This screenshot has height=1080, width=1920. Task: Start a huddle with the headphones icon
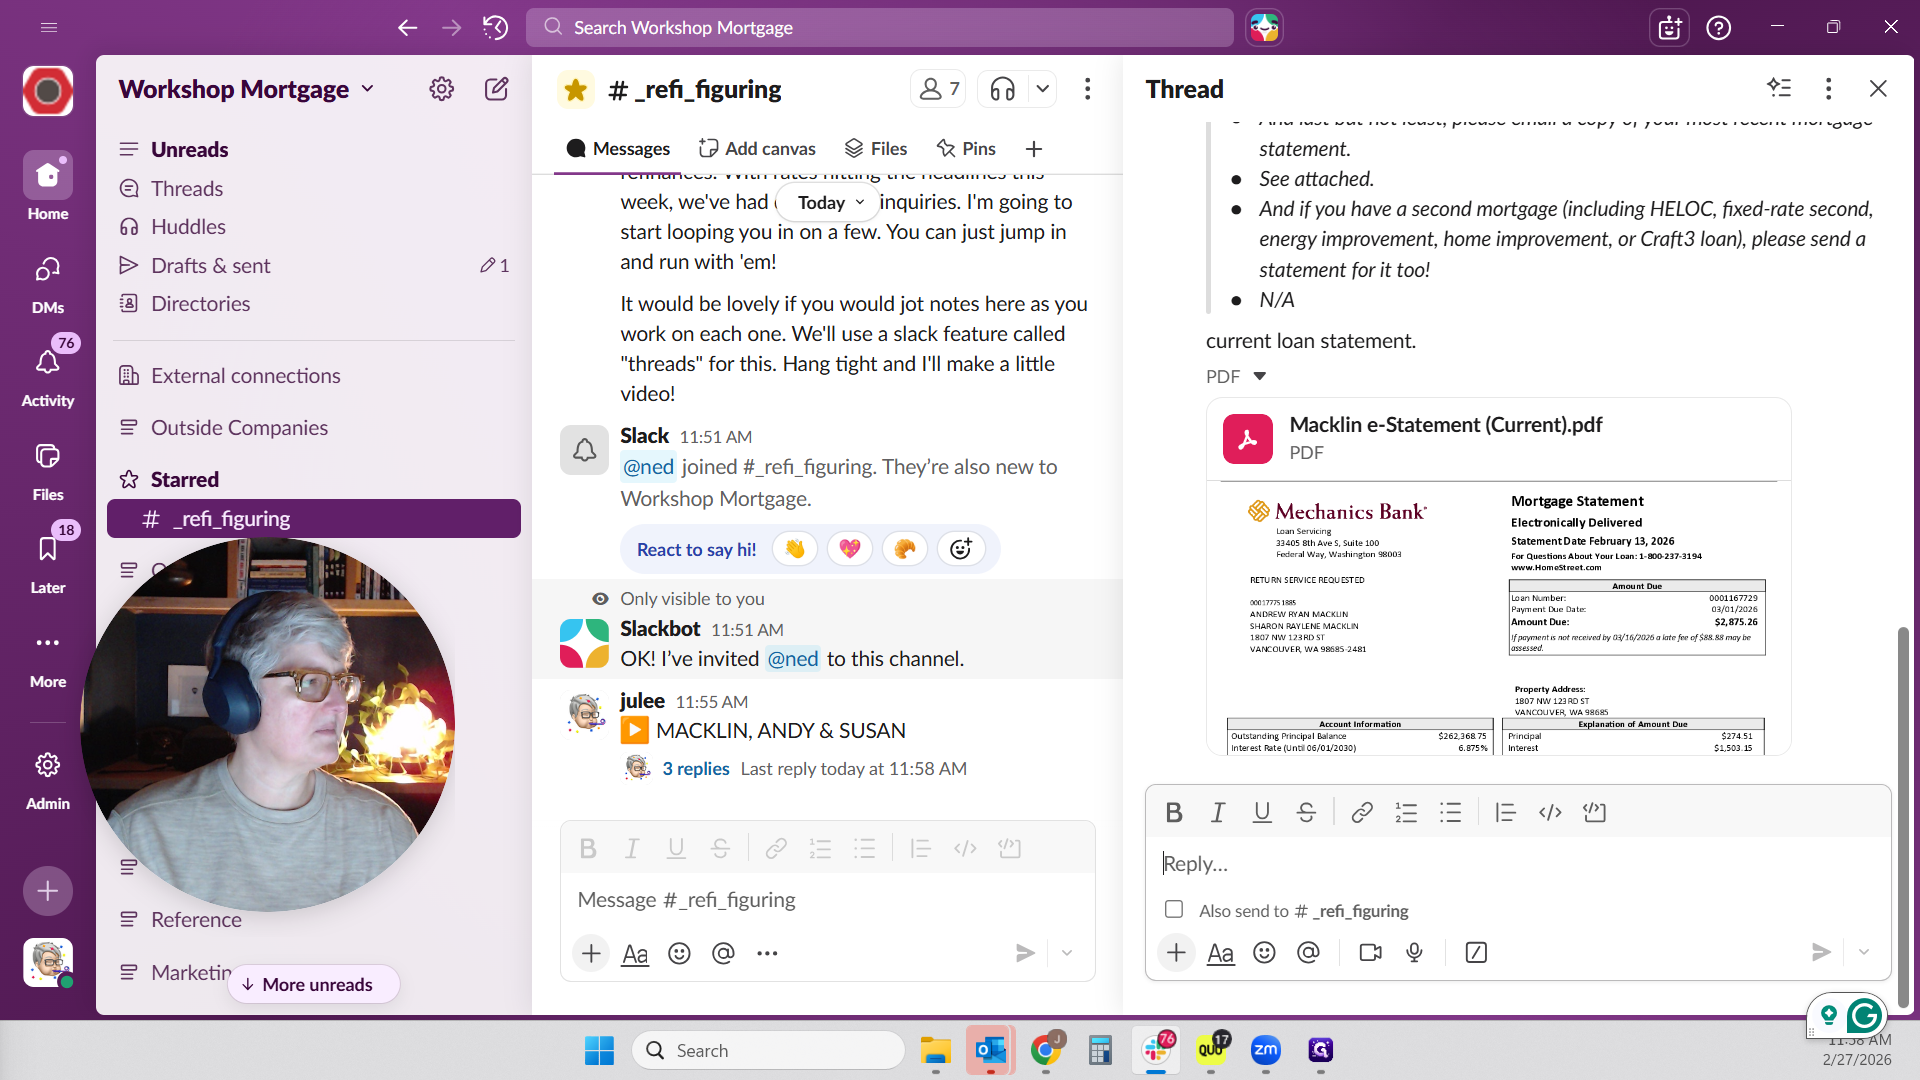click(x=1002, y=90)
